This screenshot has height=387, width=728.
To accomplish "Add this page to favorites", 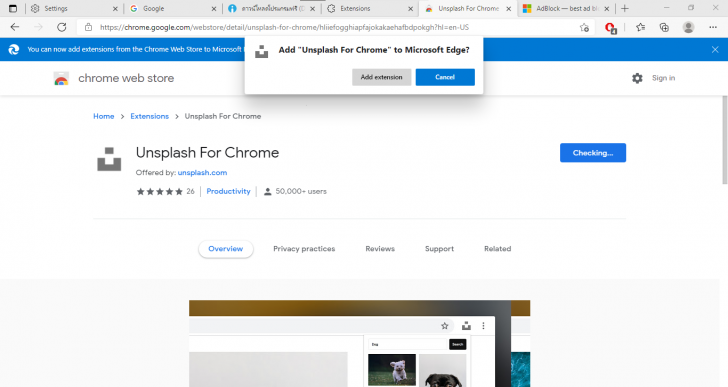I will [x=584, y=27].
